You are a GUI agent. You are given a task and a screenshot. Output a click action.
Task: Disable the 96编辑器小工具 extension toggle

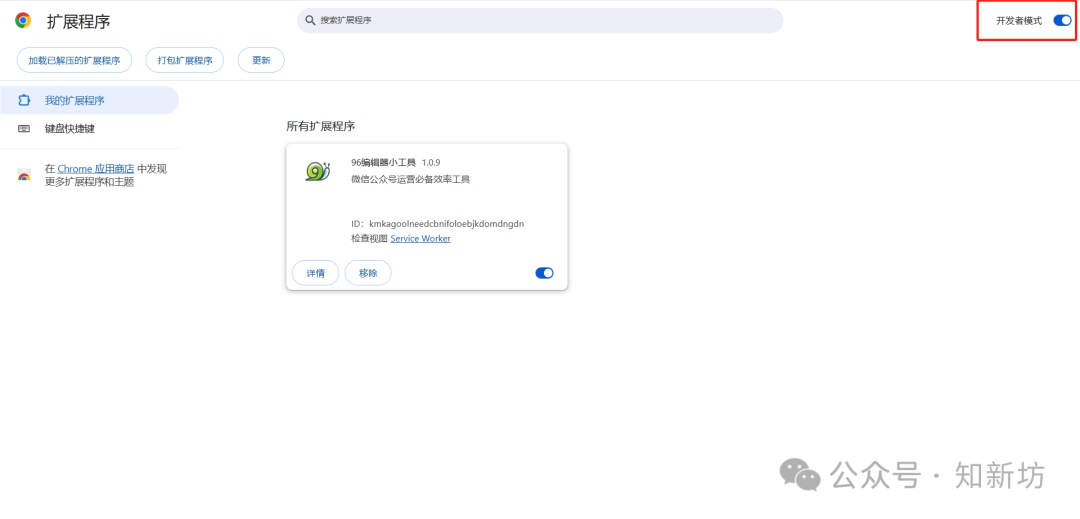[544, 273]
